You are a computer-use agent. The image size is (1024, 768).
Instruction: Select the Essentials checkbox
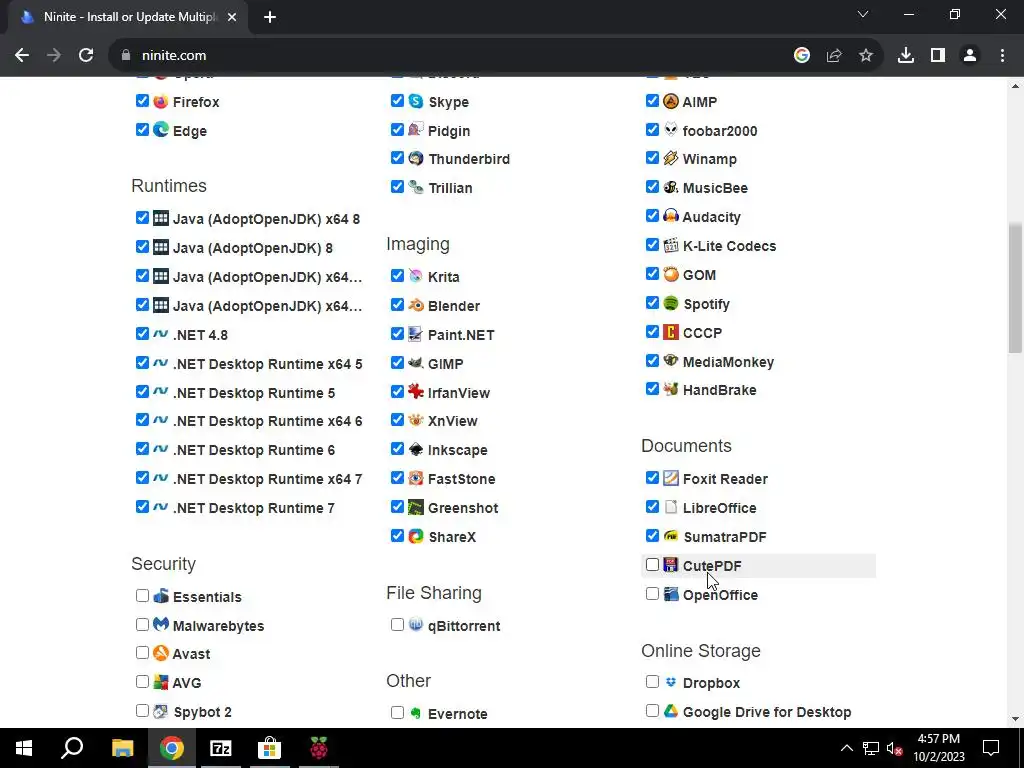pyautogui.click(x=142, y=596)
